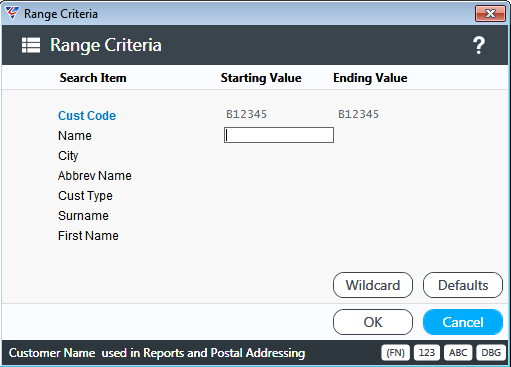The height and width of the screenshot is (367, 511).
Task: Click the Cust Code ending value B12345
Action: [359, 114]
